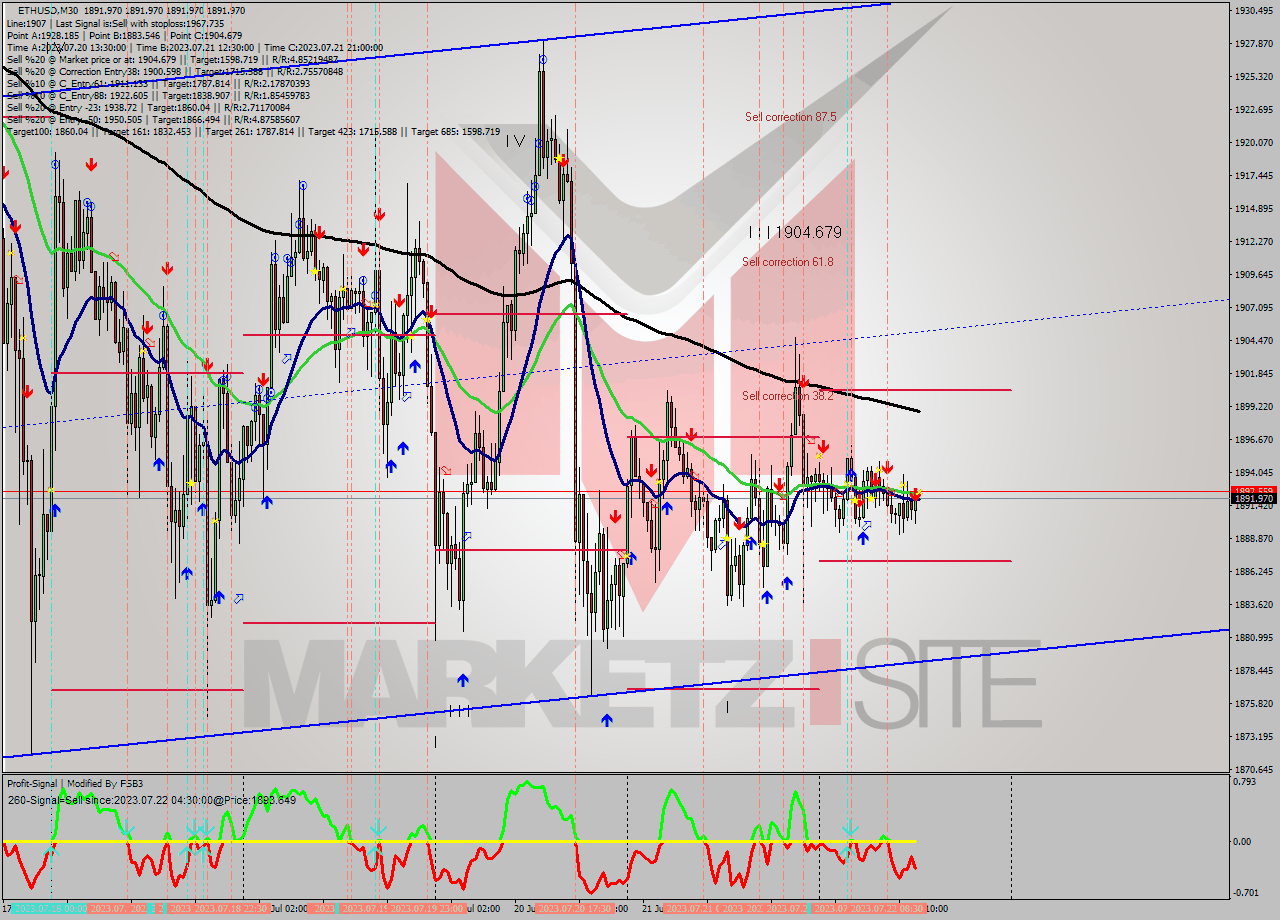Click the red 1891.970 price tag on the right axis
Image resolution: width=1280 pixels, height=920 pixels.
pyautogui.click(x=1253, y=491)
